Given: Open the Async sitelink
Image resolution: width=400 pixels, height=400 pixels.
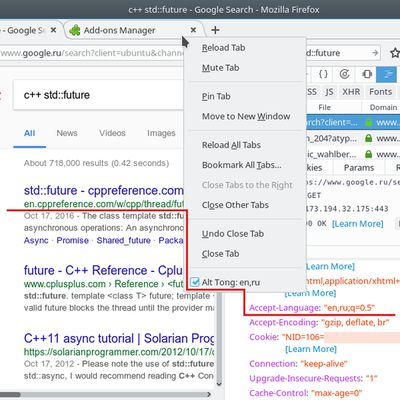Looking at the screenshot, I should coord(36,240).
